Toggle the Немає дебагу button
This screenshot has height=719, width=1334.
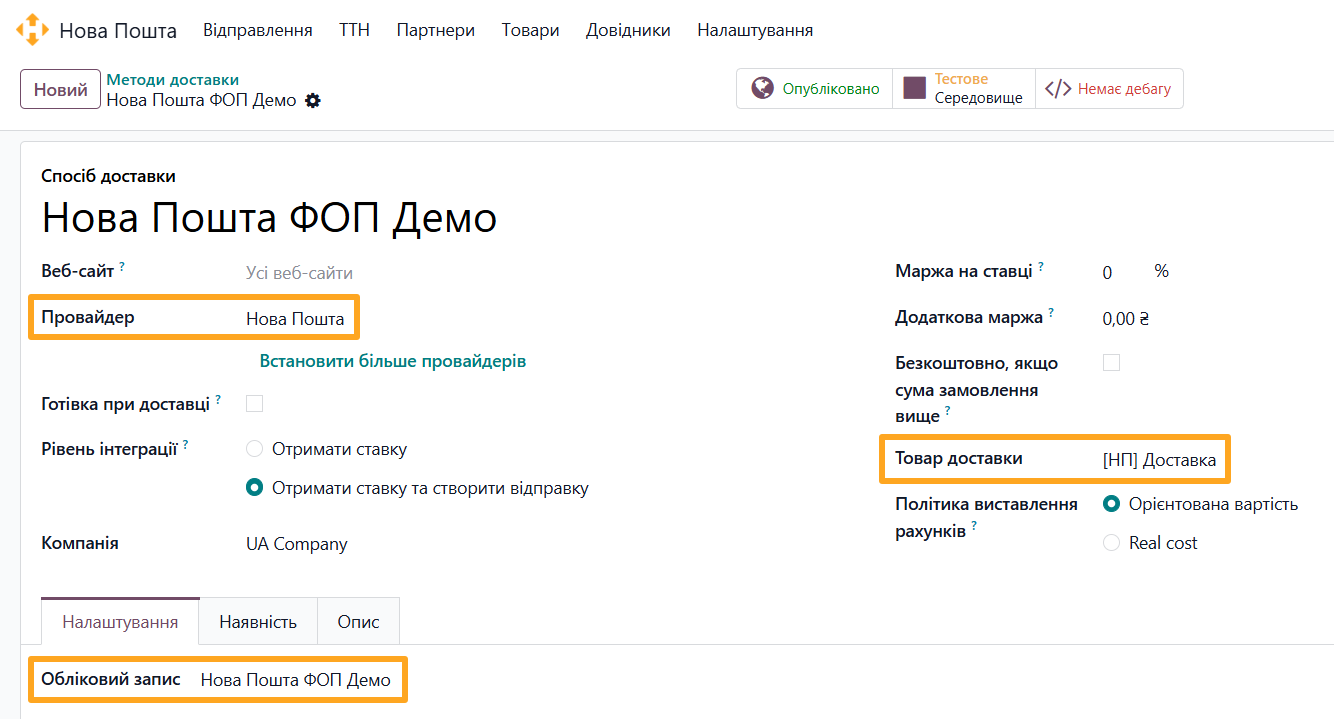[x=1109, y=88]
